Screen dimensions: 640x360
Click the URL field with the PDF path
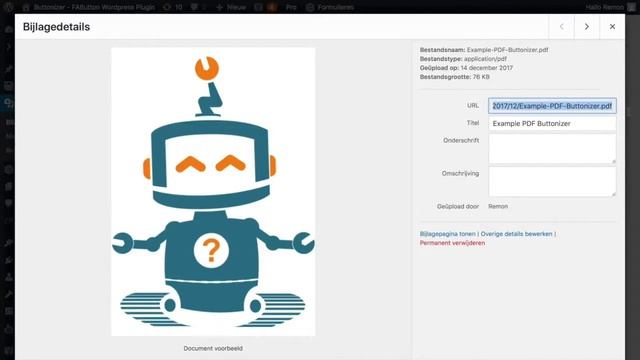coord(552,106)
